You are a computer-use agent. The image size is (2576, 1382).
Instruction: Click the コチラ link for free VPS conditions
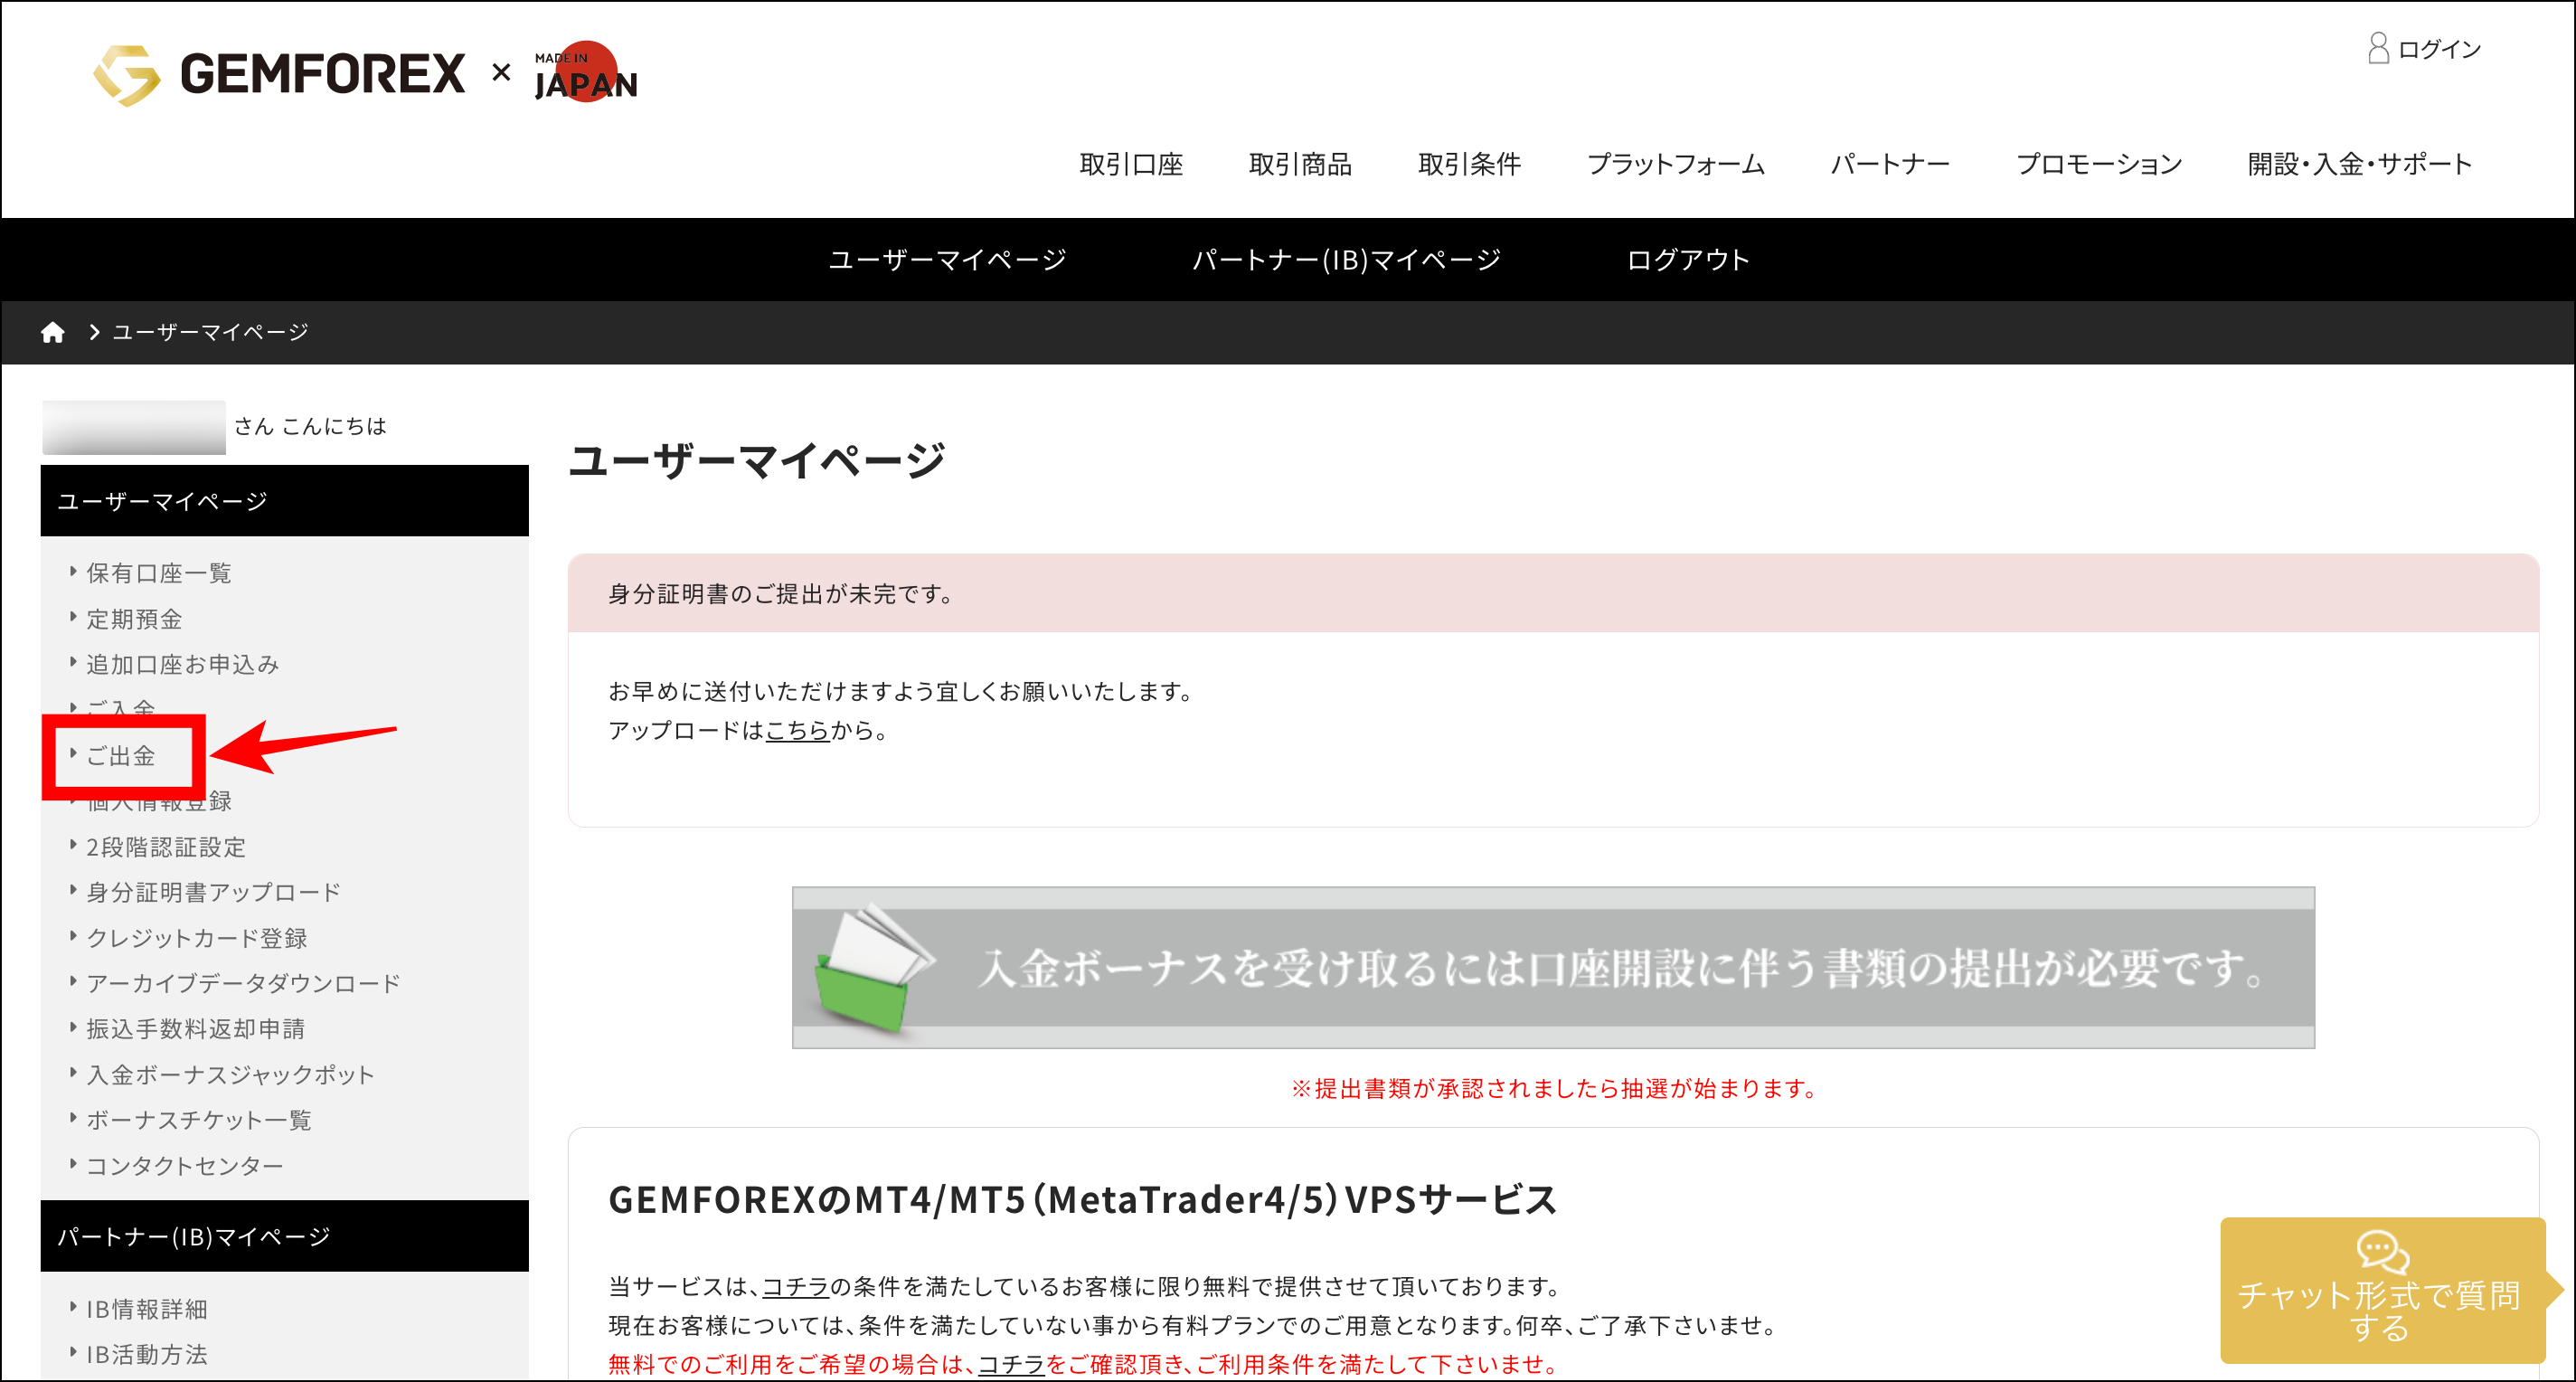point(1010,1364)
